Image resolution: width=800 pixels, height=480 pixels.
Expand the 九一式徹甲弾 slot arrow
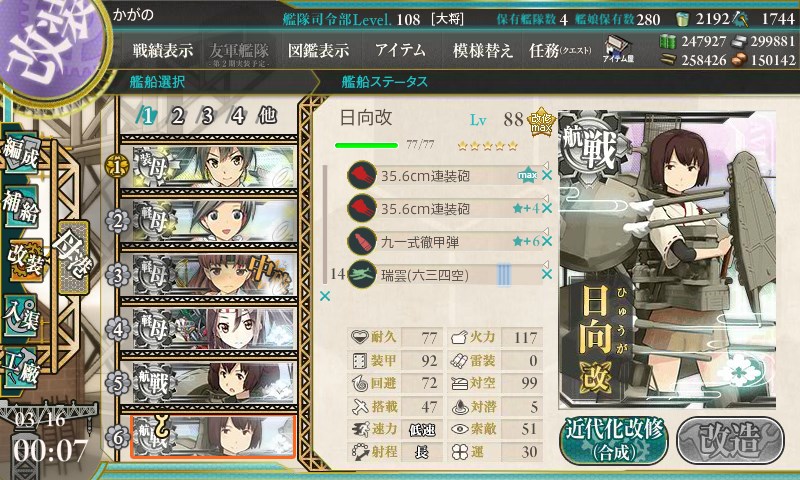point(545,231)
